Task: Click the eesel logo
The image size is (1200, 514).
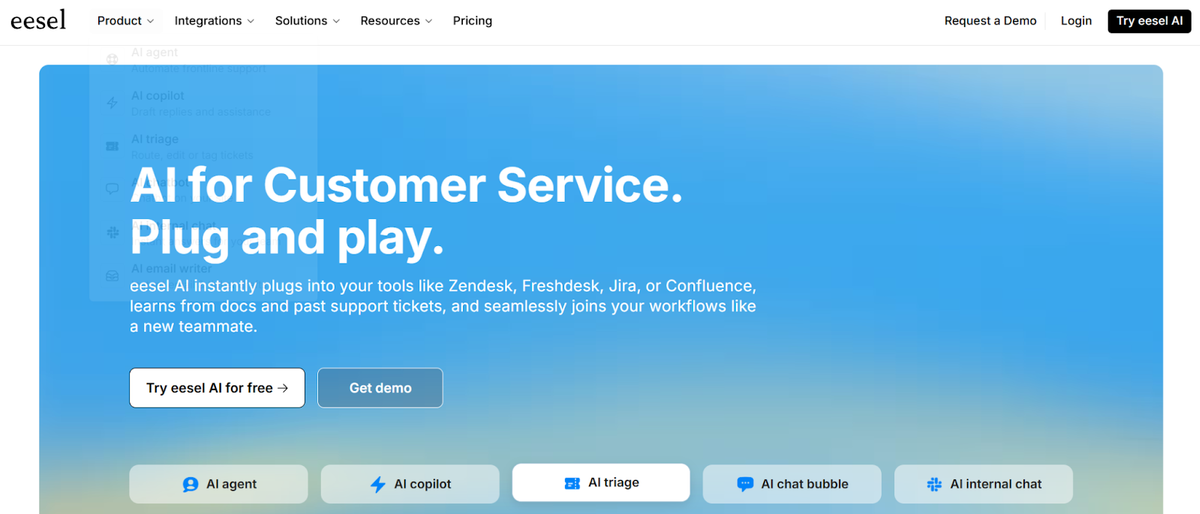Action: (38, 20)
